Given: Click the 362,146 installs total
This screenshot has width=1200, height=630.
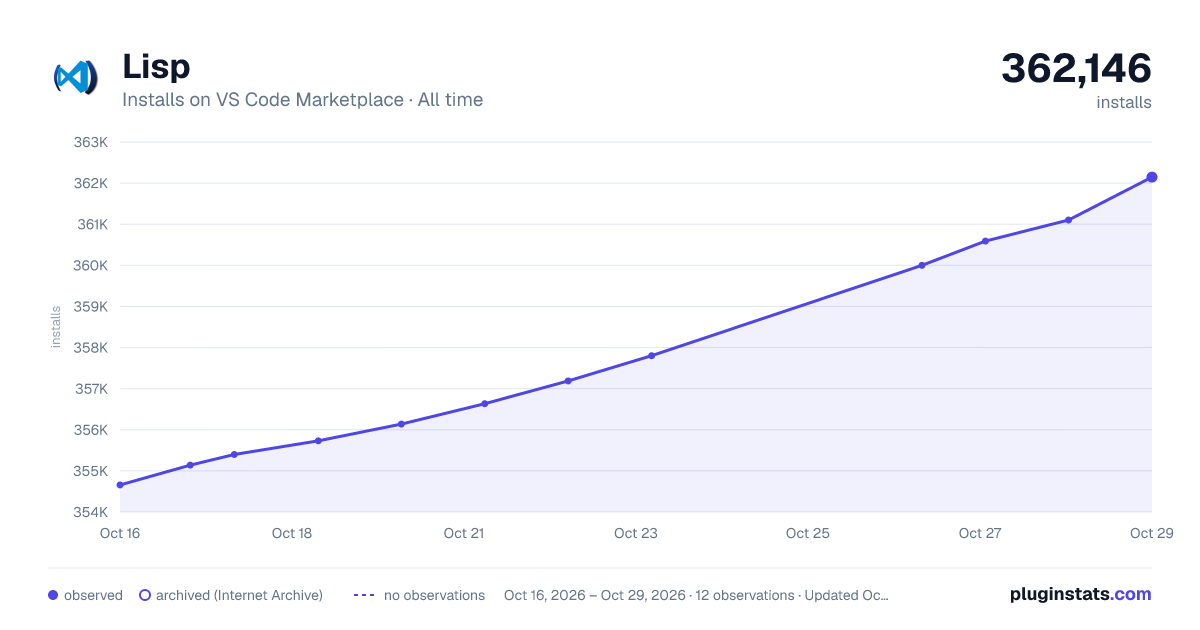Looking at the screenshot, I should click(x=1076, y=69).
